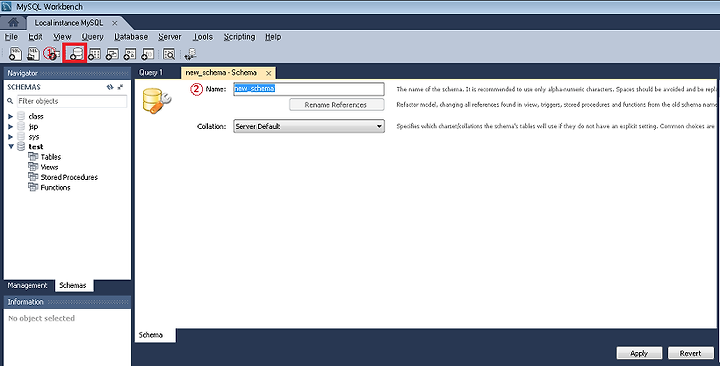Open the View menu

point(62,37)
